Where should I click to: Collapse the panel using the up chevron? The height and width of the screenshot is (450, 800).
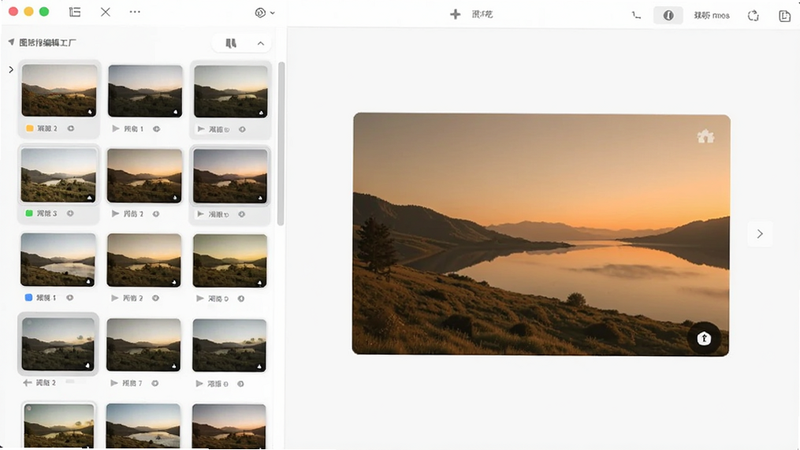coord(261,43)
